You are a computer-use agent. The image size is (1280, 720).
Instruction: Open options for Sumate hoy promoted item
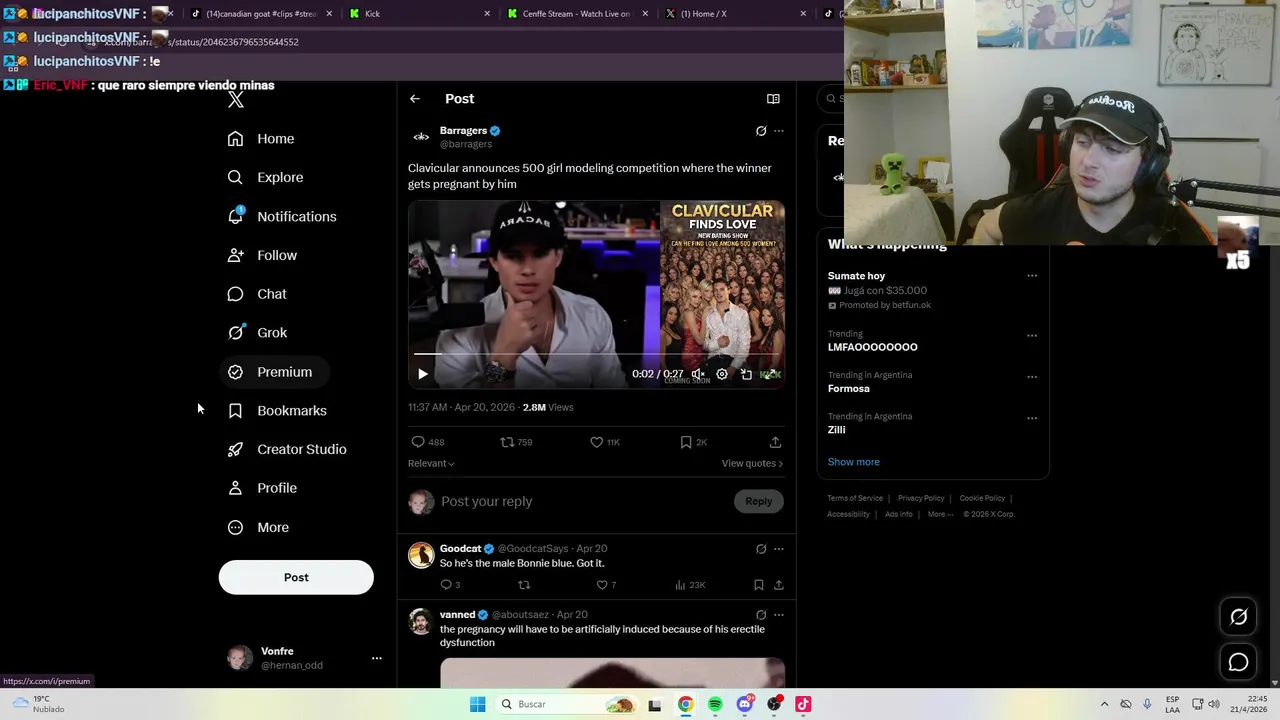pyautogui.click(x=1032, y=277)
